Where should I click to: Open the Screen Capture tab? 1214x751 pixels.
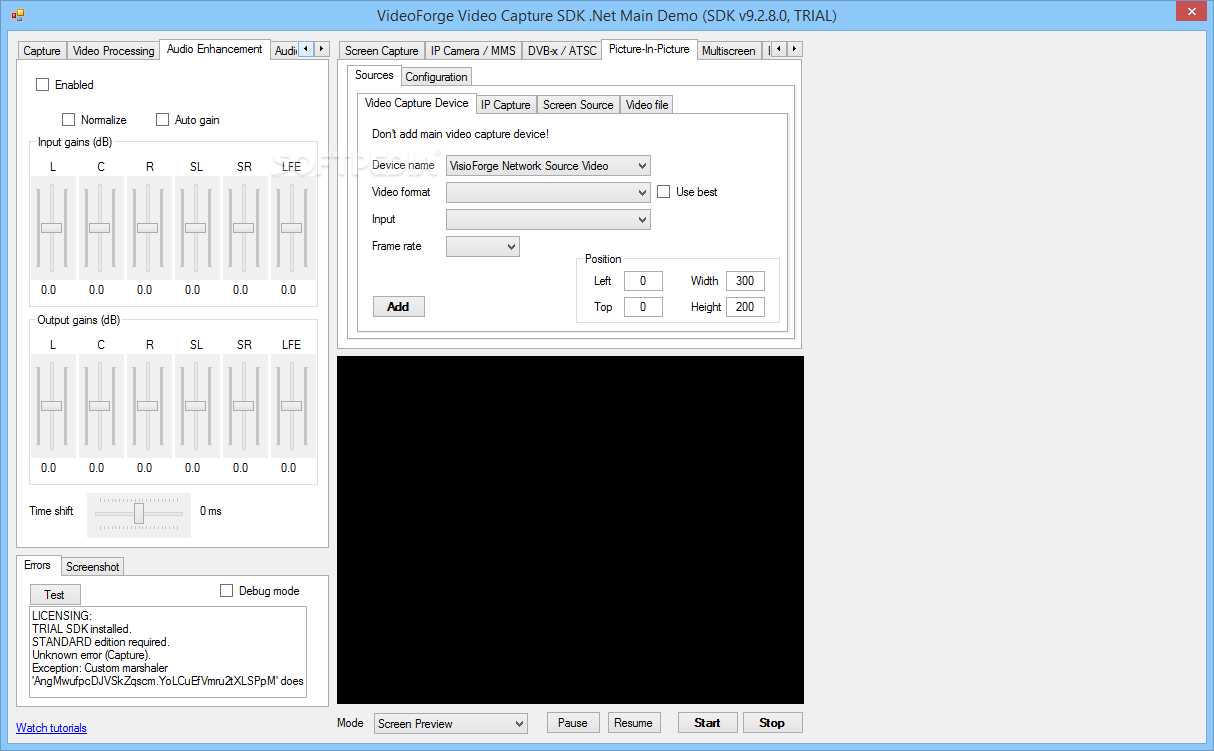(382, 51)
